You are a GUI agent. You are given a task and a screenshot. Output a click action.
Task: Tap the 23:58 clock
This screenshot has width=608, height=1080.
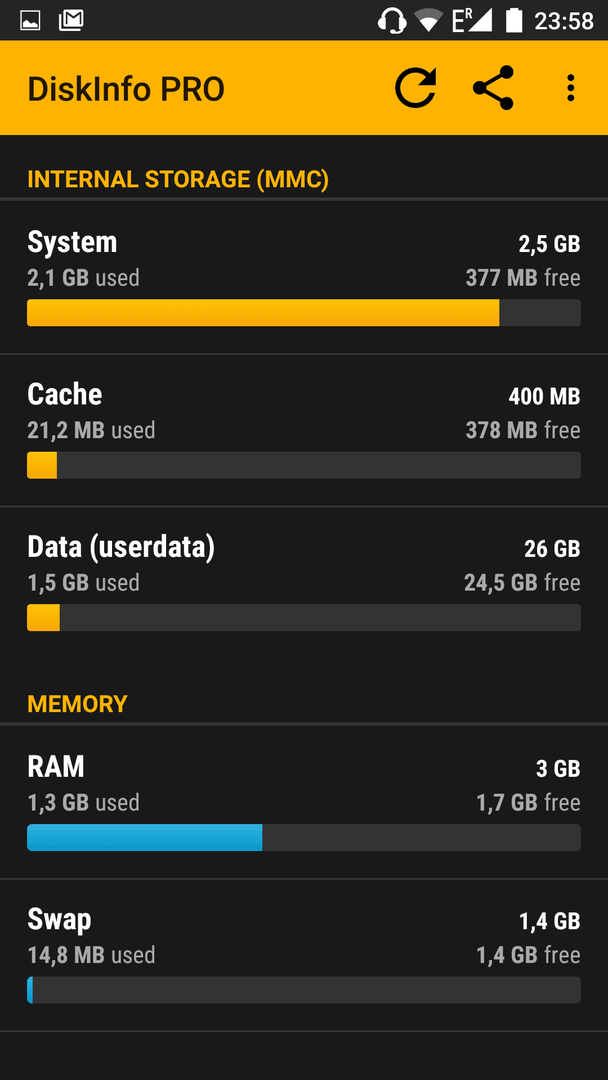(x=564, y=21)
